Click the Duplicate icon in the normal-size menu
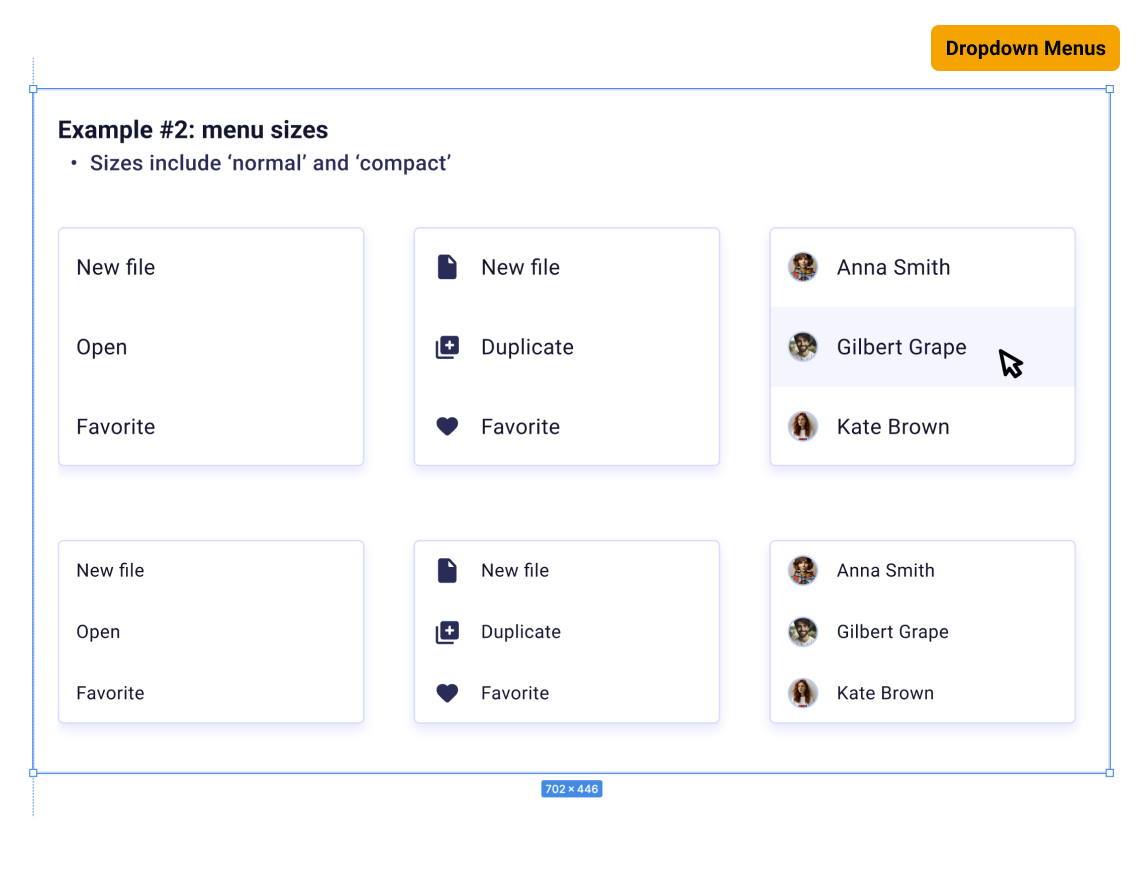The image size is (1148, 880). [447, 347]
